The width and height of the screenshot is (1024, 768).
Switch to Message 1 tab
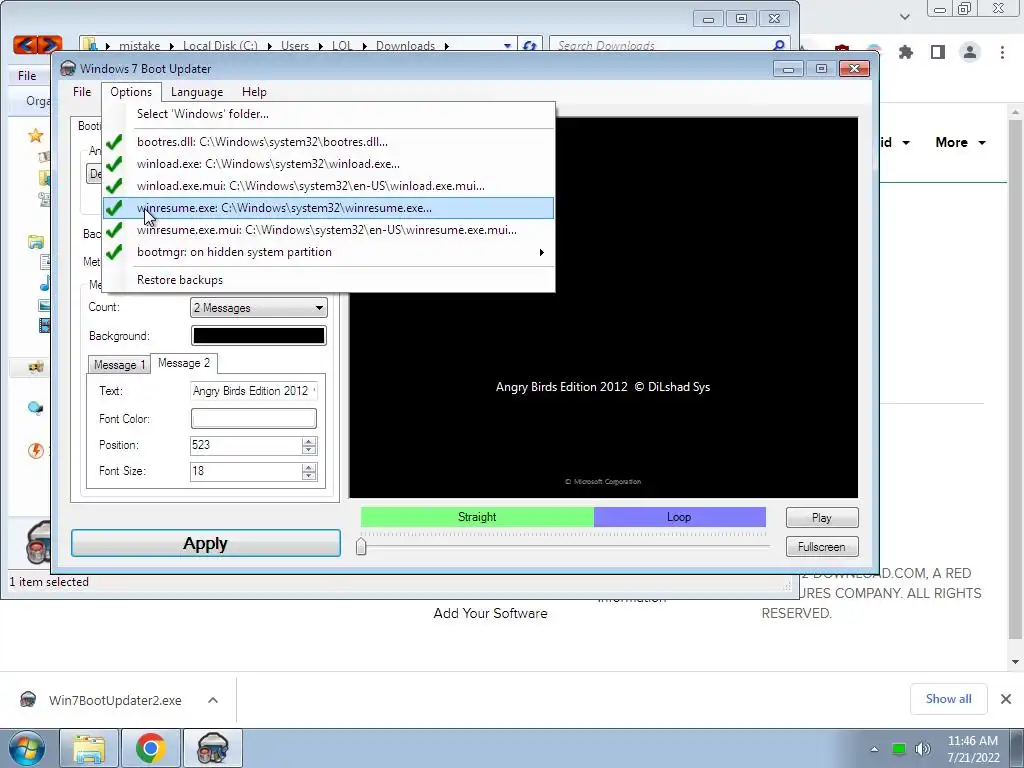pos(119,364)
